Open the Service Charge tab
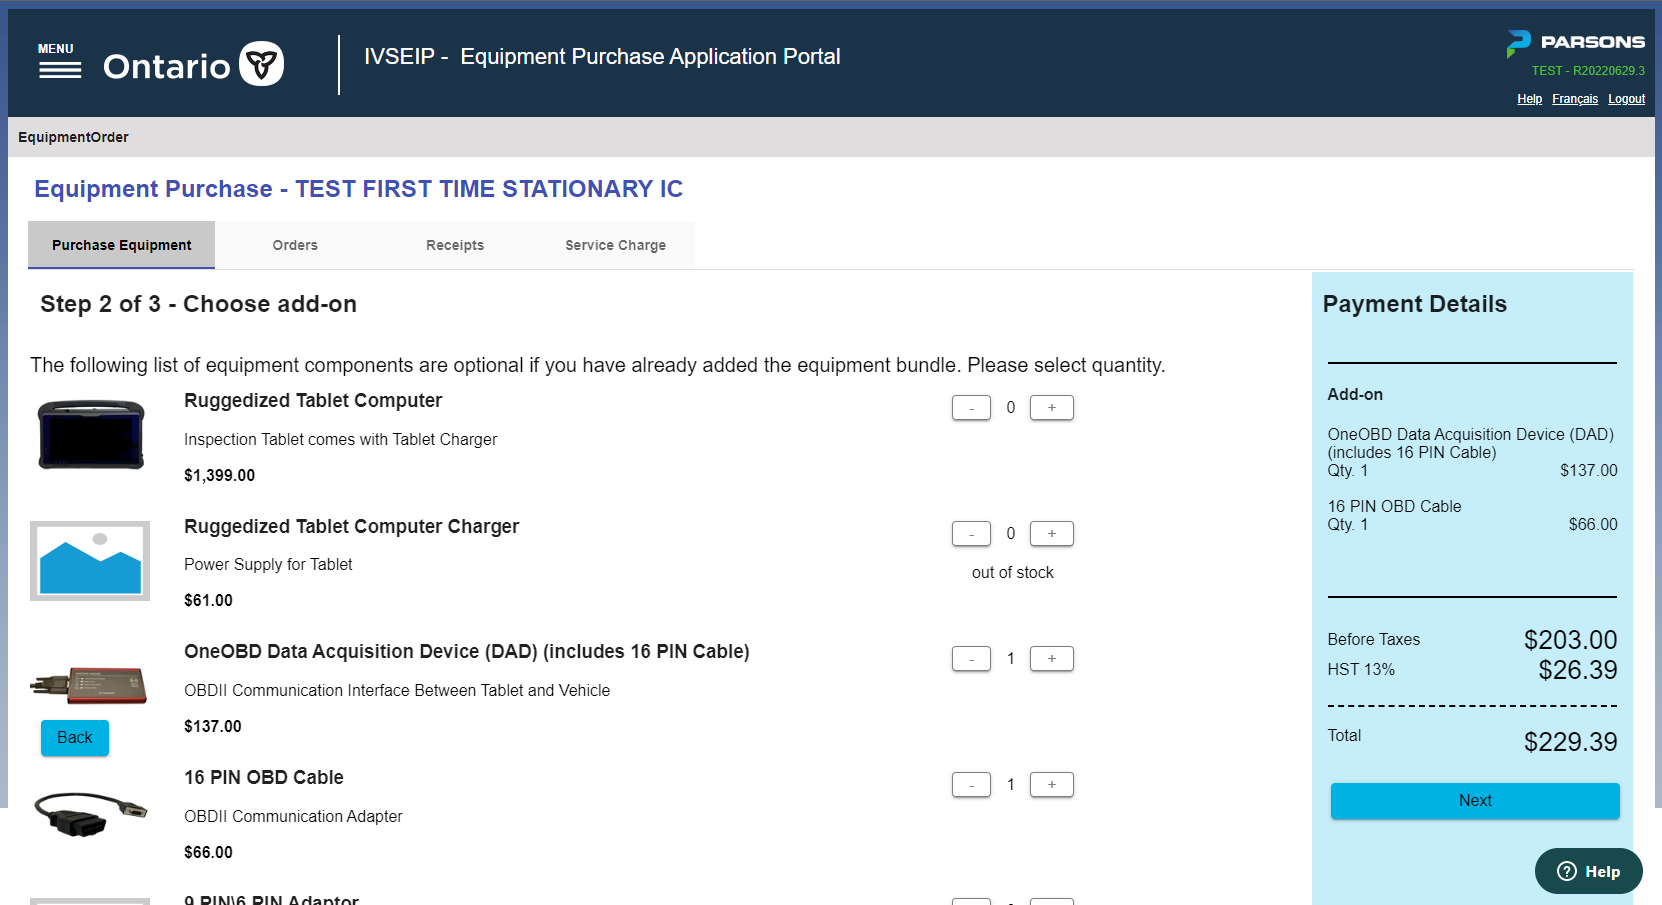The width and height of the screenshot is (1662, 905). (x=615, y=245)
